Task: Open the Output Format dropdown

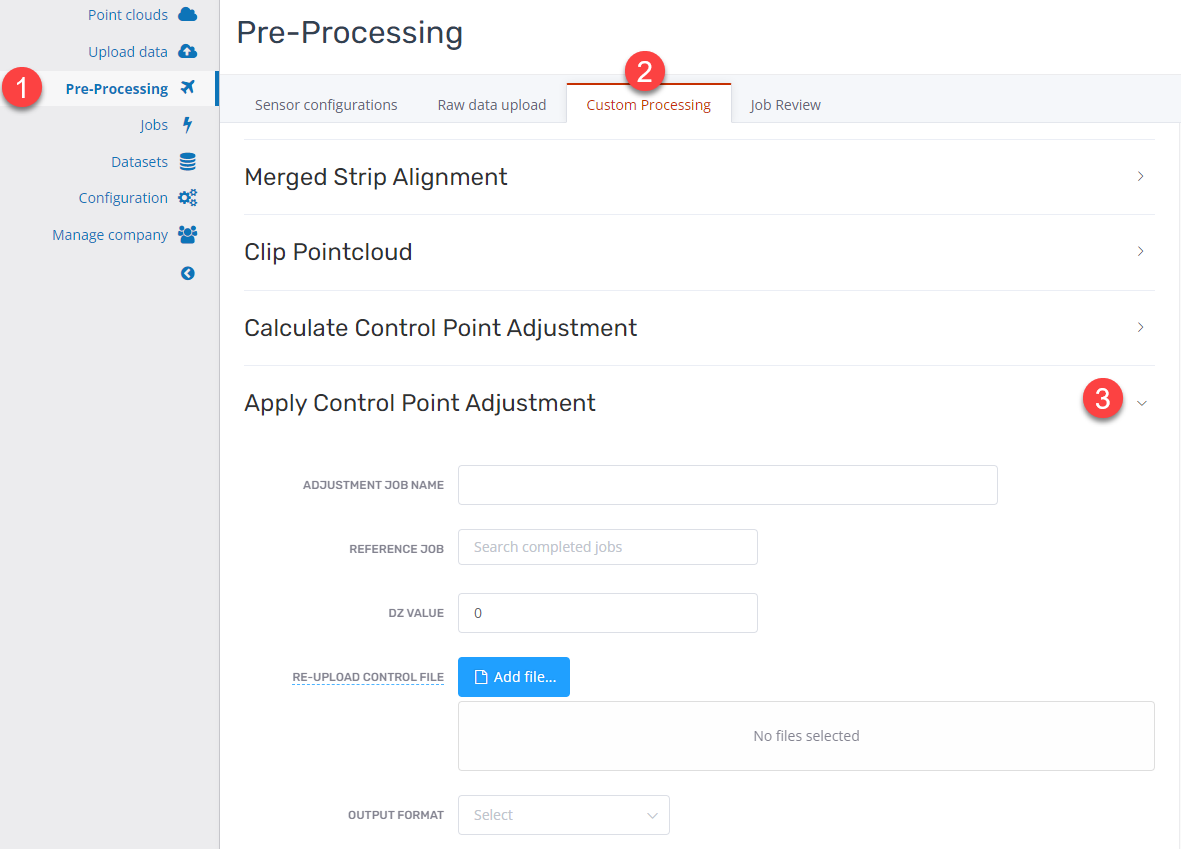Action: [x=563, y=815]
